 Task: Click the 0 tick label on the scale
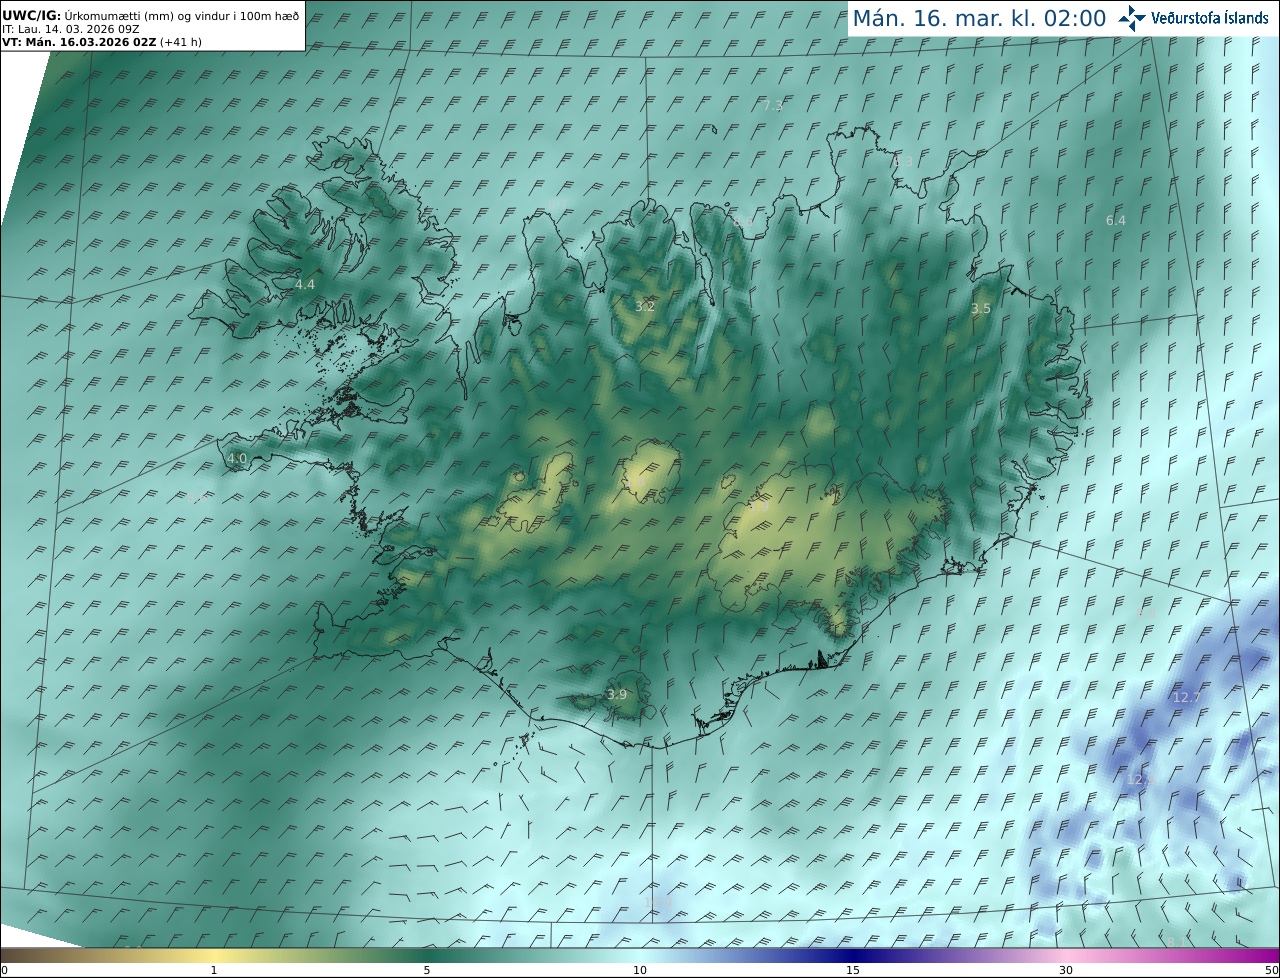pyautogui.click(x=4, y=970)
